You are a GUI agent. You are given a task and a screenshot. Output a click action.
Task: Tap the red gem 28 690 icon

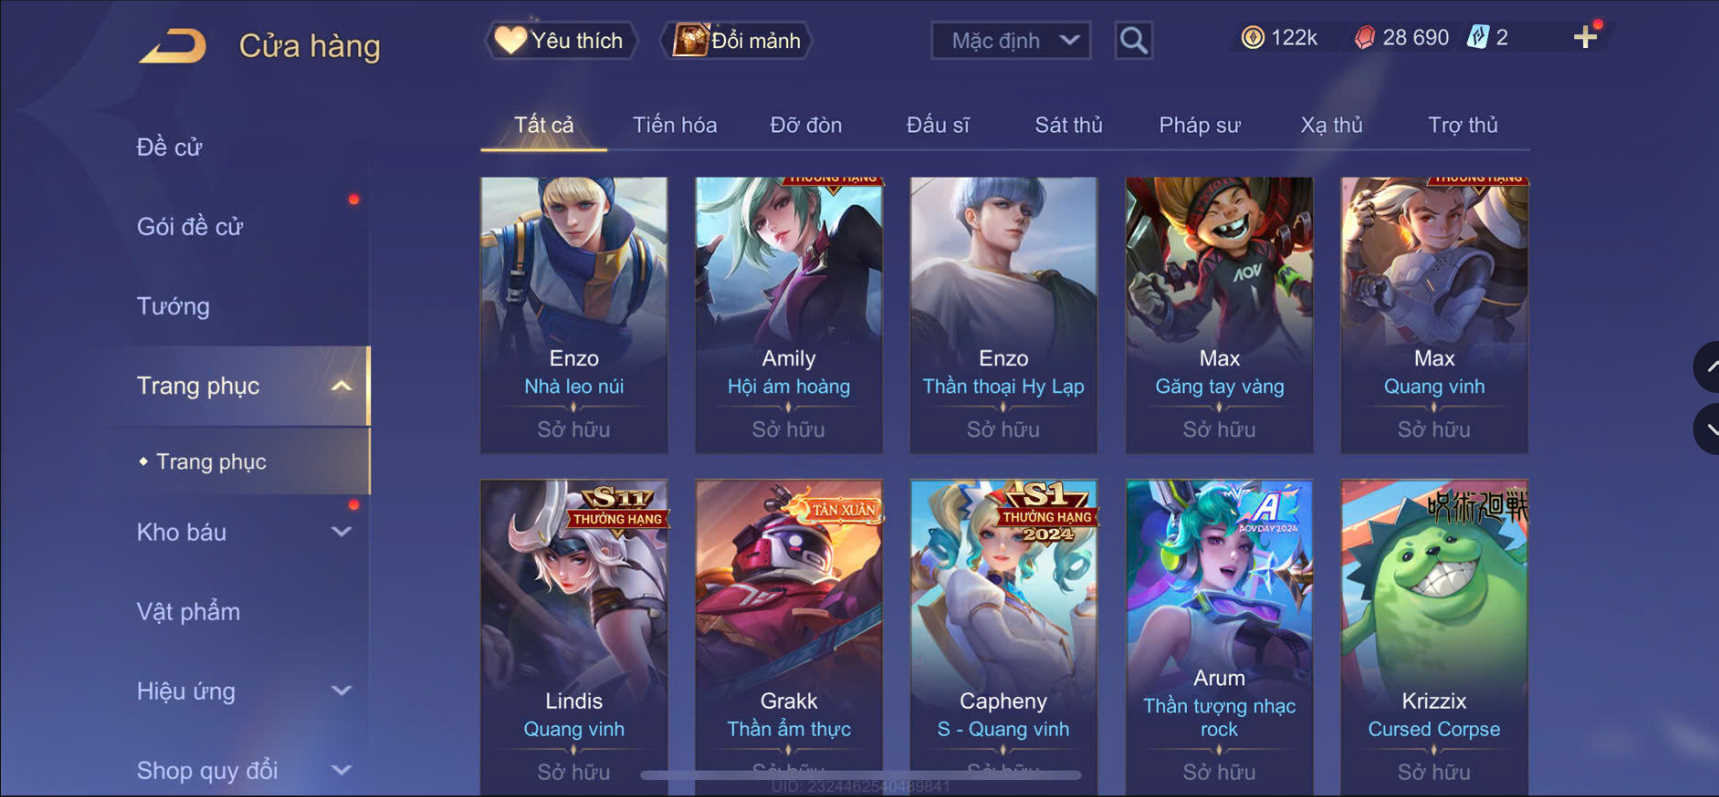1364,38
